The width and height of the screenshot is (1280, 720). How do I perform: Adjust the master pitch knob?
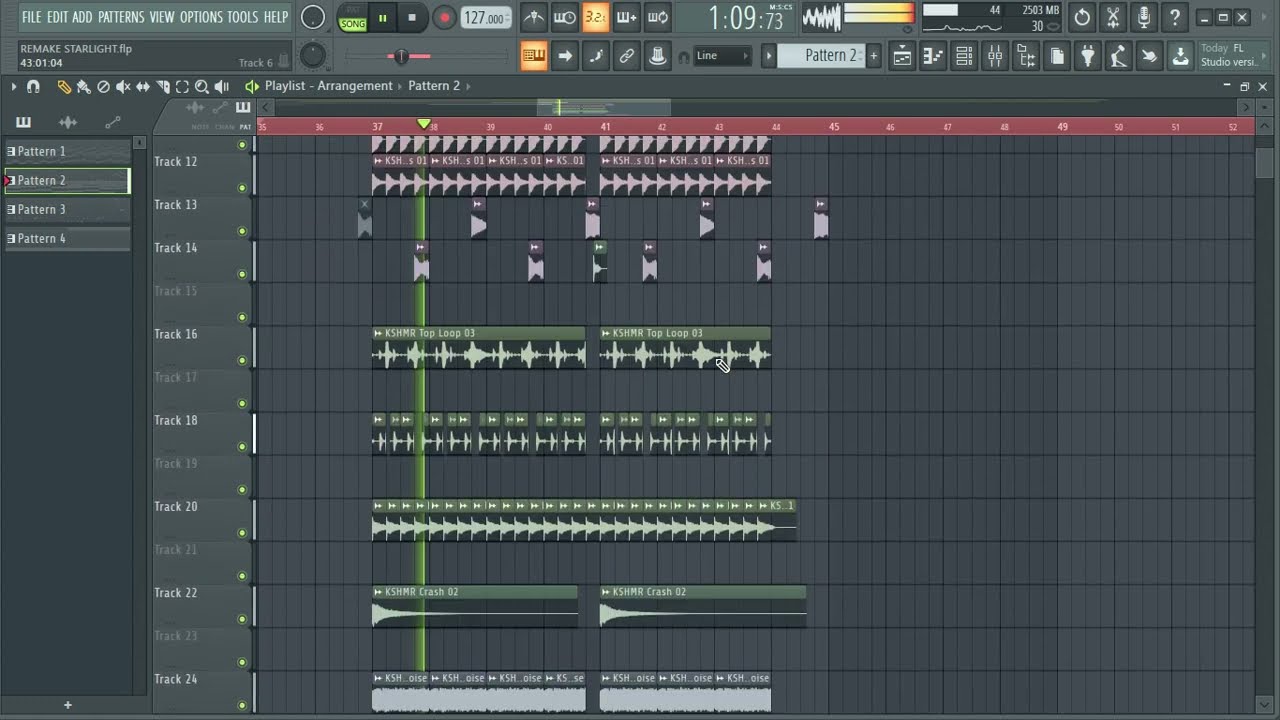tap(313, 56)
